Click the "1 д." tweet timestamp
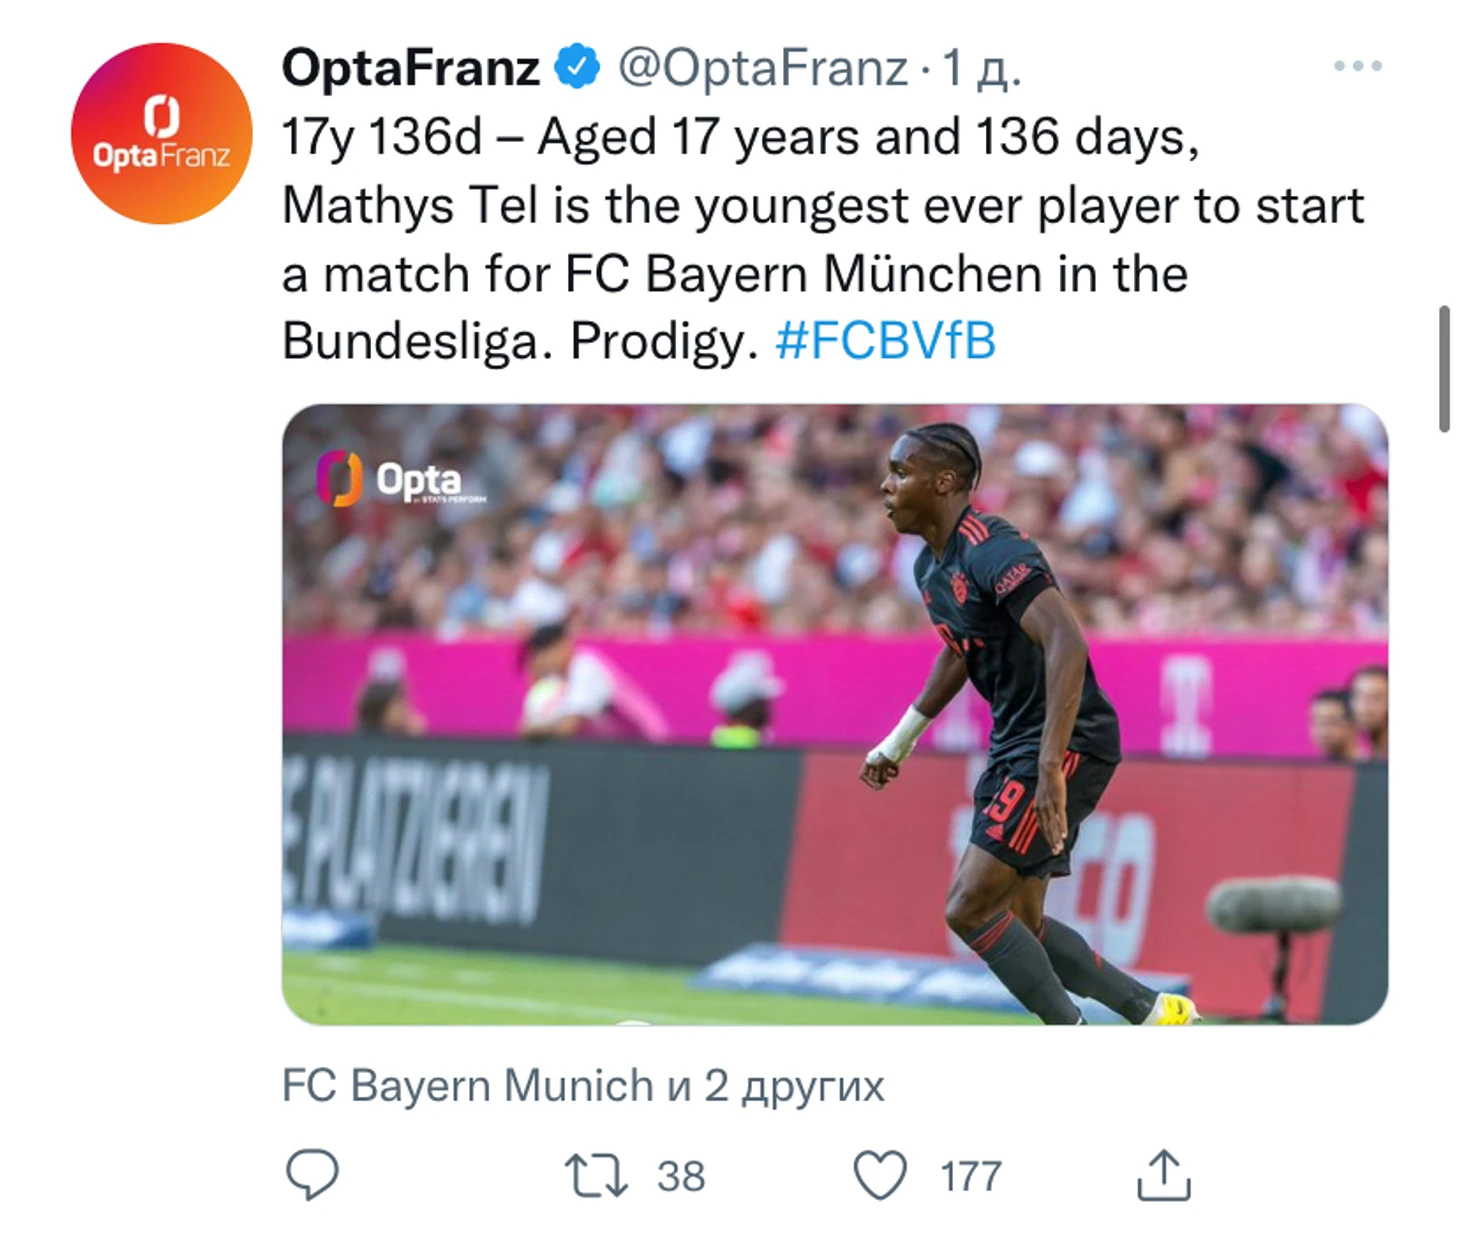Viewport: 1460px width, 1248px height. tap(982, 68)
